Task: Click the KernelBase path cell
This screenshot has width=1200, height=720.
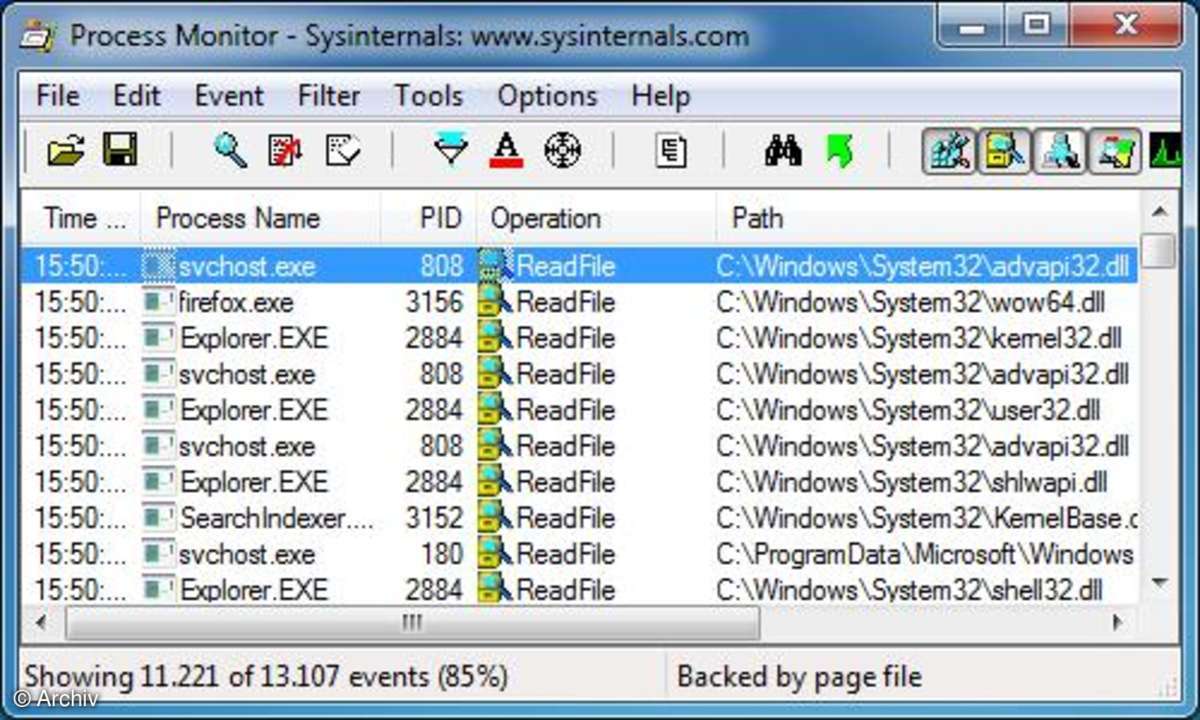Action: 928,518
